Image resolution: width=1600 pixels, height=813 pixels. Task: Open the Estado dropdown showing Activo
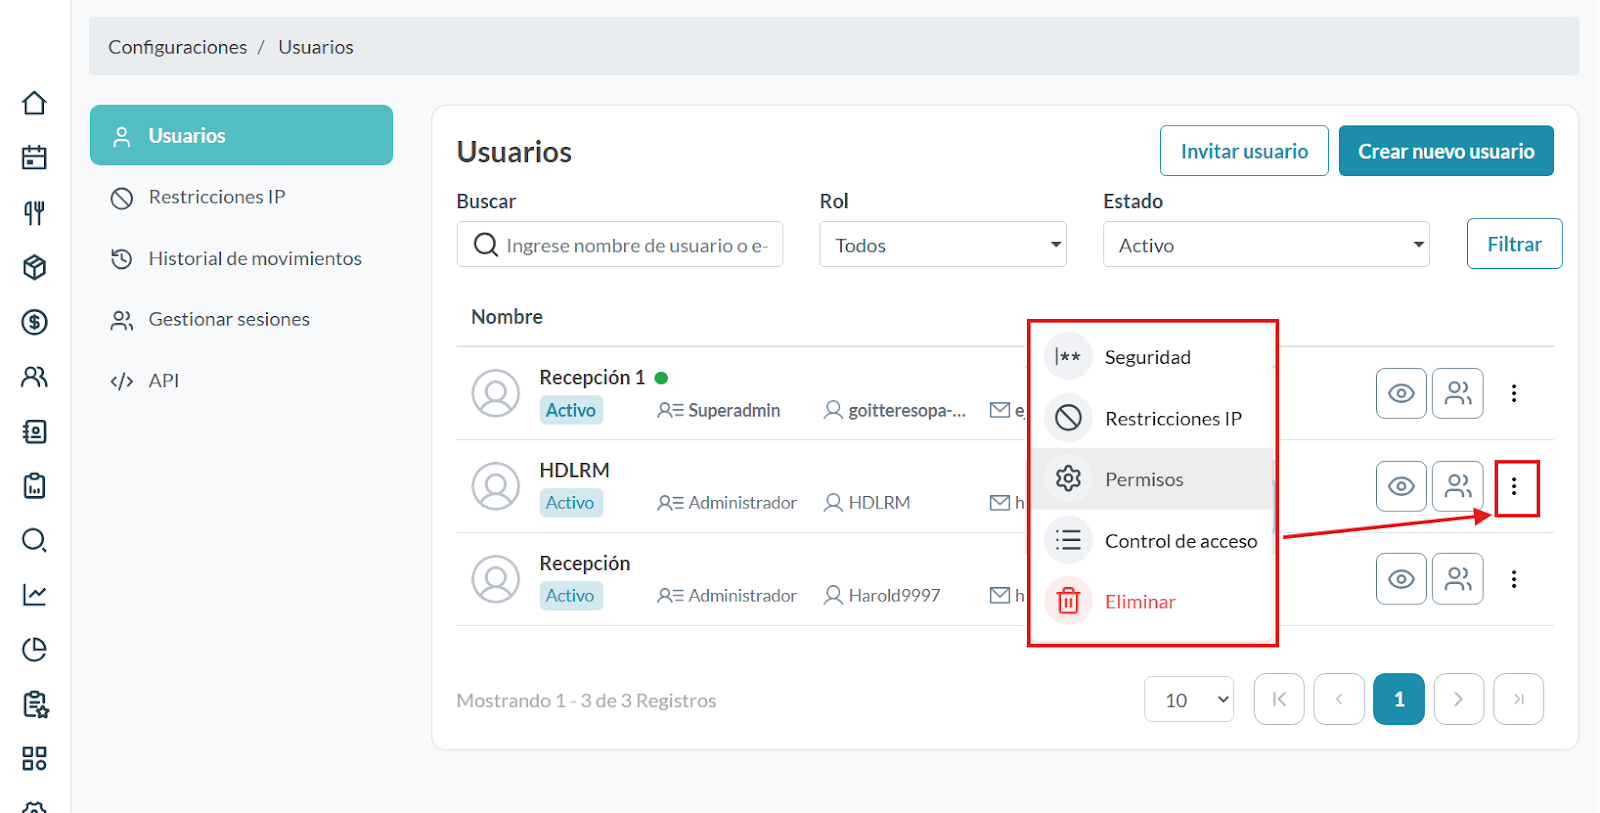1265,245
